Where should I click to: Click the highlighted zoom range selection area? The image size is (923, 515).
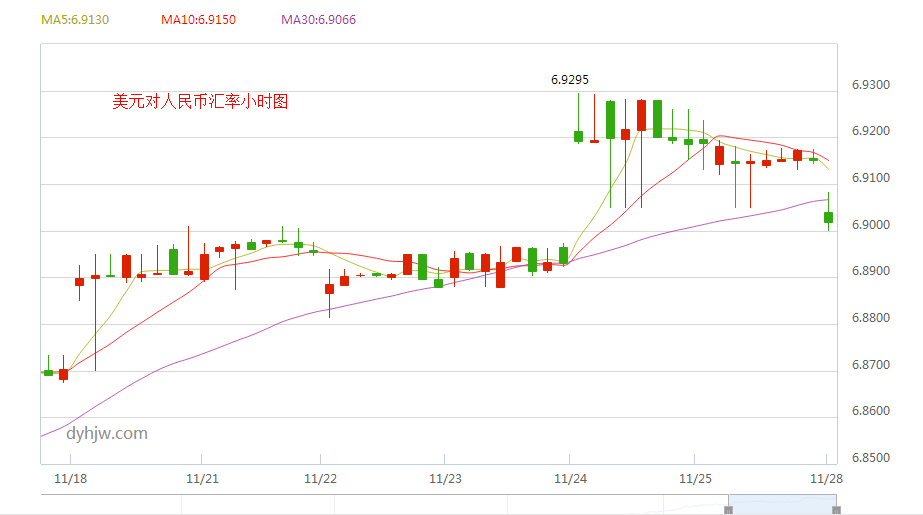(783, 504)
